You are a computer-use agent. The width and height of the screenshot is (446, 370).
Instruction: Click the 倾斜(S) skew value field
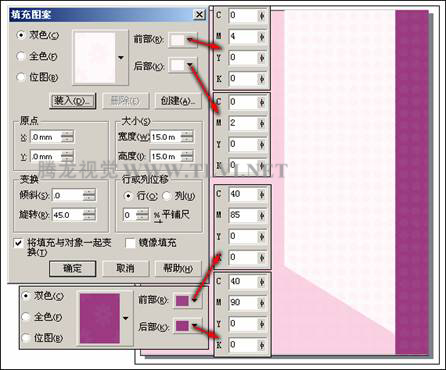(x=67, y=196)
